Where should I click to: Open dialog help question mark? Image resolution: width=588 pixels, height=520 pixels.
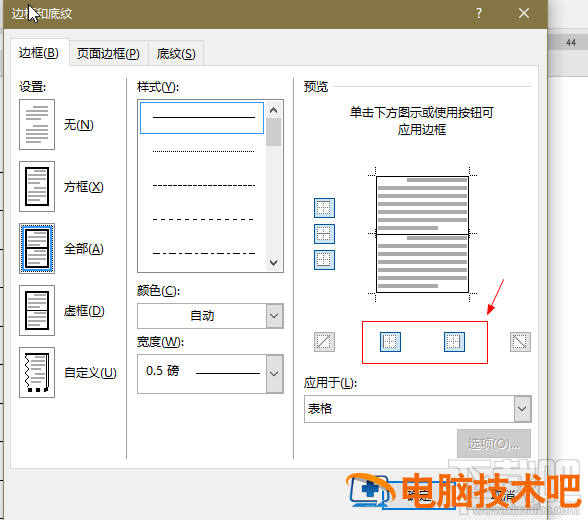479,13
